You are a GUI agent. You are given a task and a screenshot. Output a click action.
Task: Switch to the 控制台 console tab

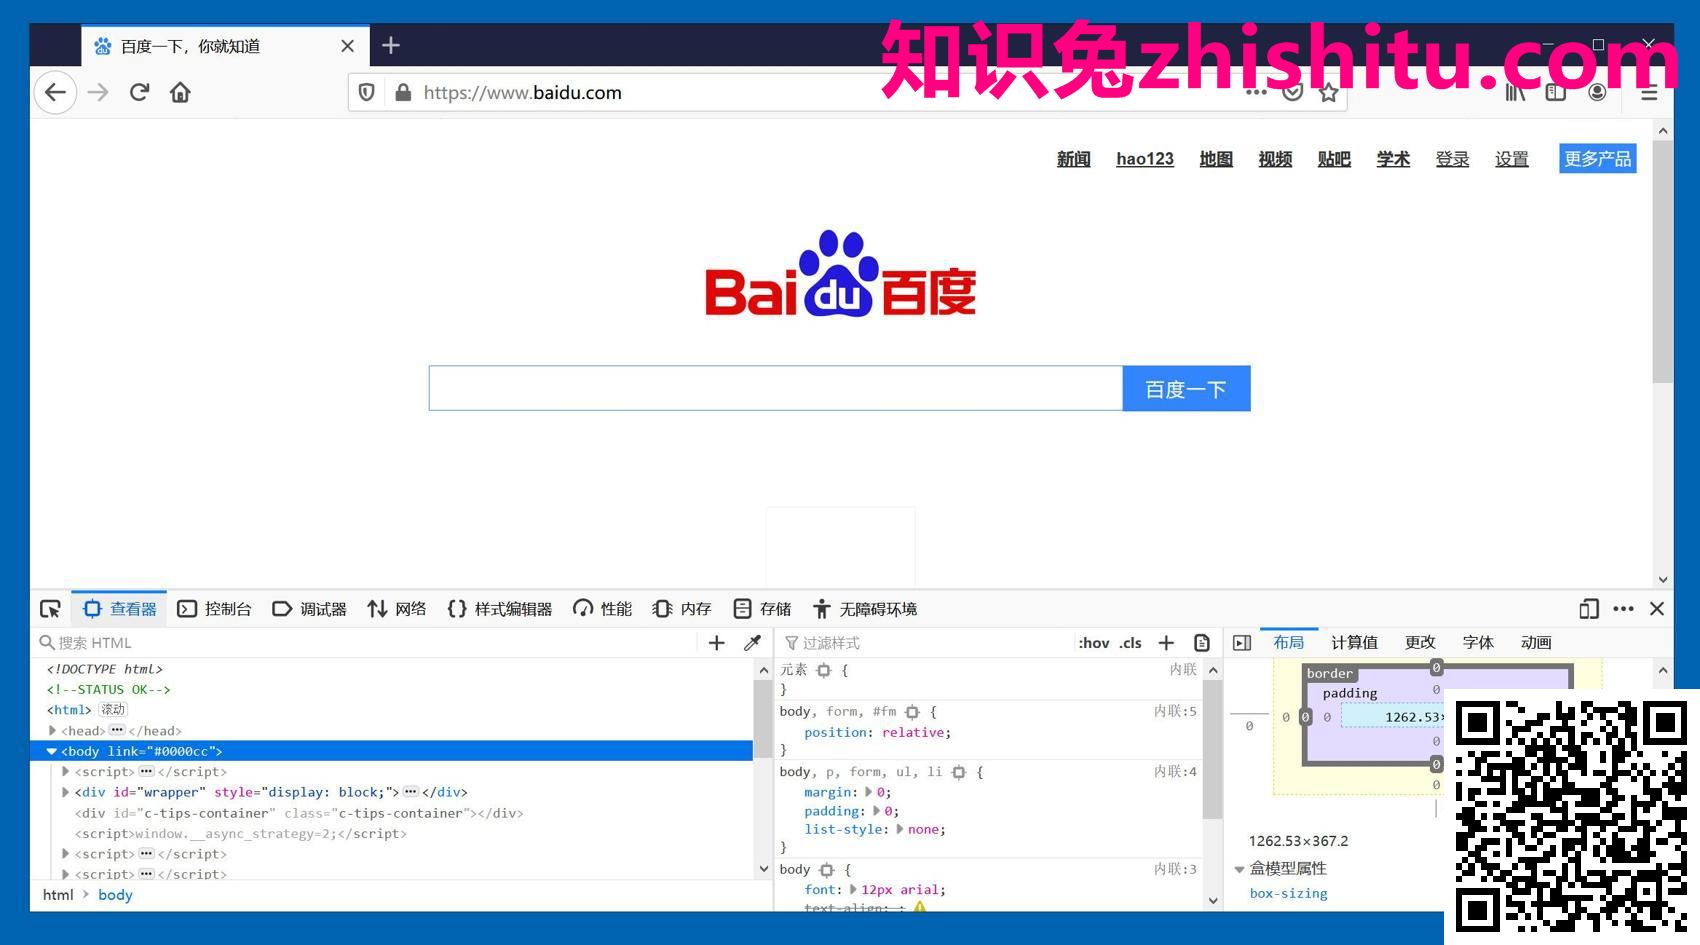[x=214, y=609]
